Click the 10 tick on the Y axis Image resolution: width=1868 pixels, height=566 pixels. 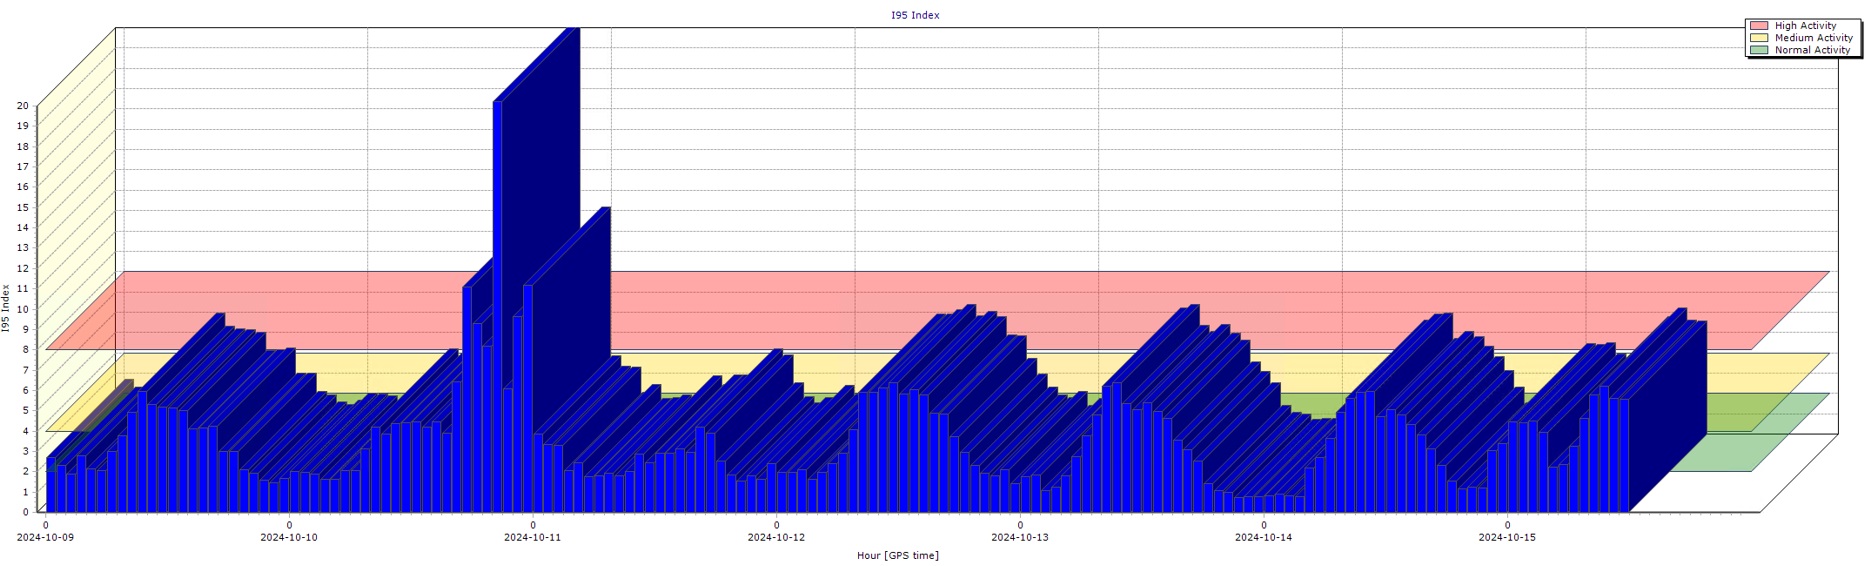pos(23,309)
